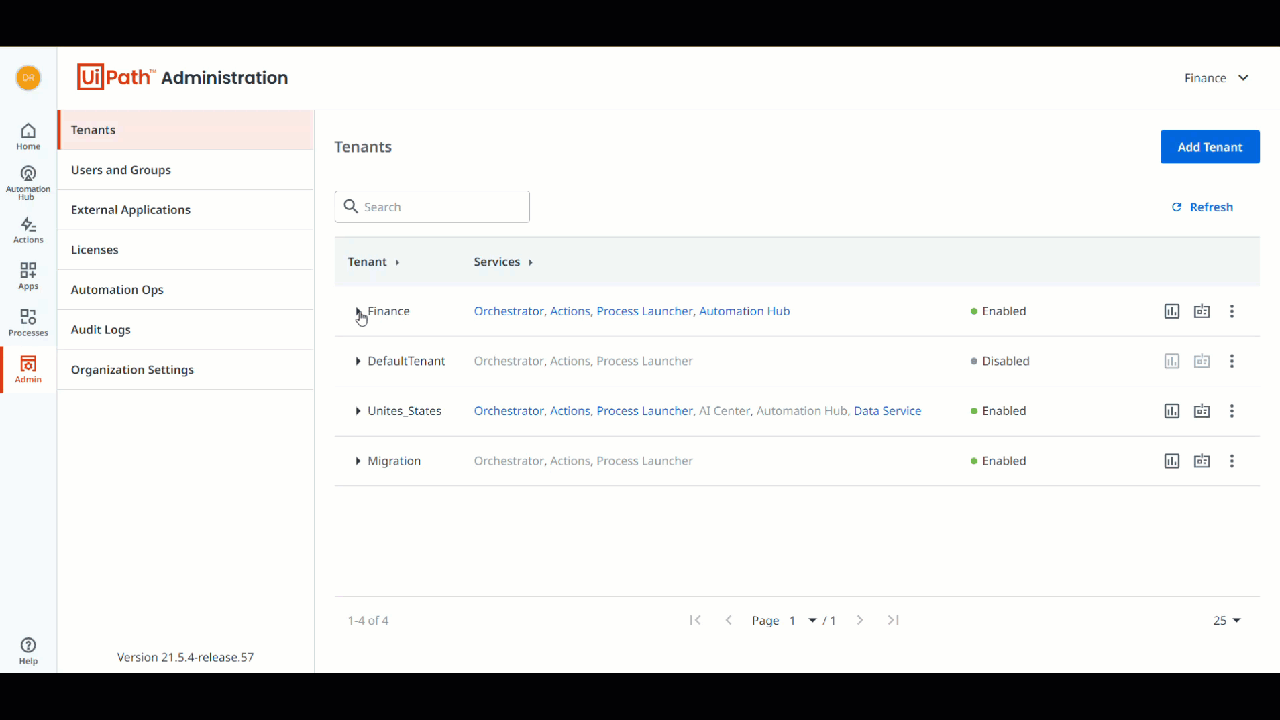Click the Add Tenant button
The width and height of the screenshot is (1280, 720).
click(1210, 147)
